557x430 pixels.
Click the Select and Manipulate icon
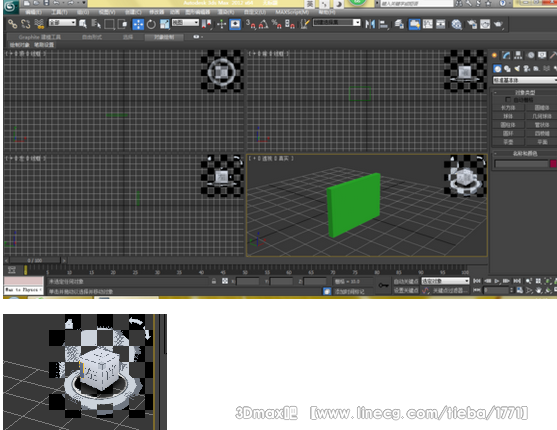pos(222,24)
